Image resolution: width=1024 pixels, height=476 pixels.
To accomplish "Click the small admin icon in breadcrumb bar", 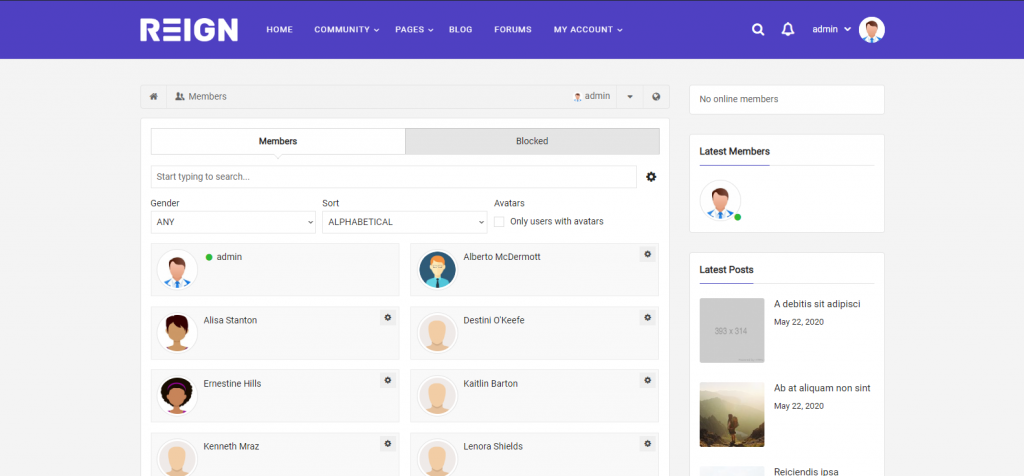I will [x=577, y=97].
